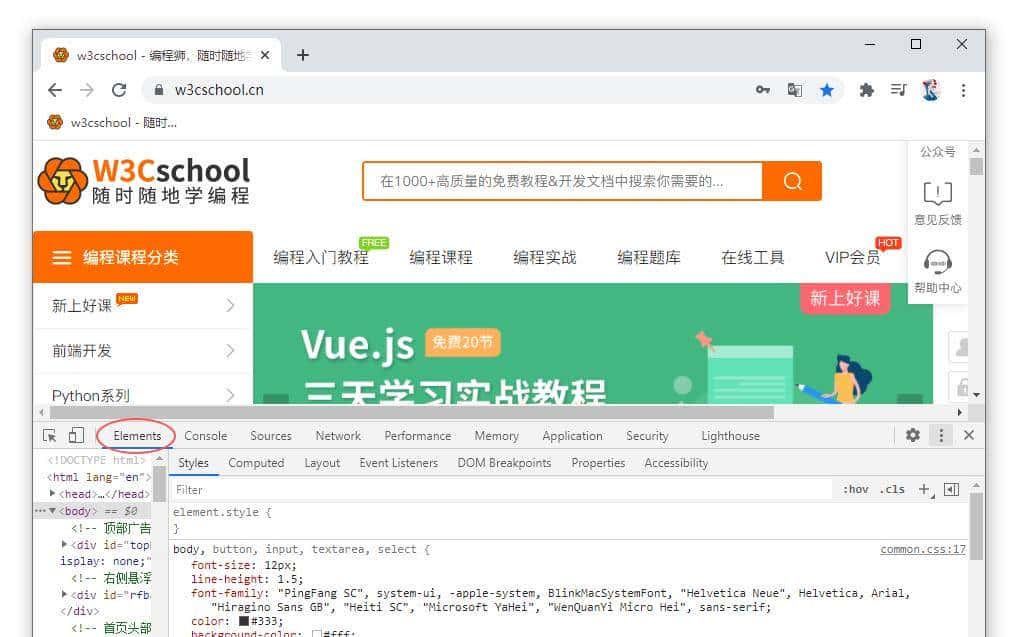Expand the div with id top in Elements
The image size is (1020, 637).
pos(63,542)
